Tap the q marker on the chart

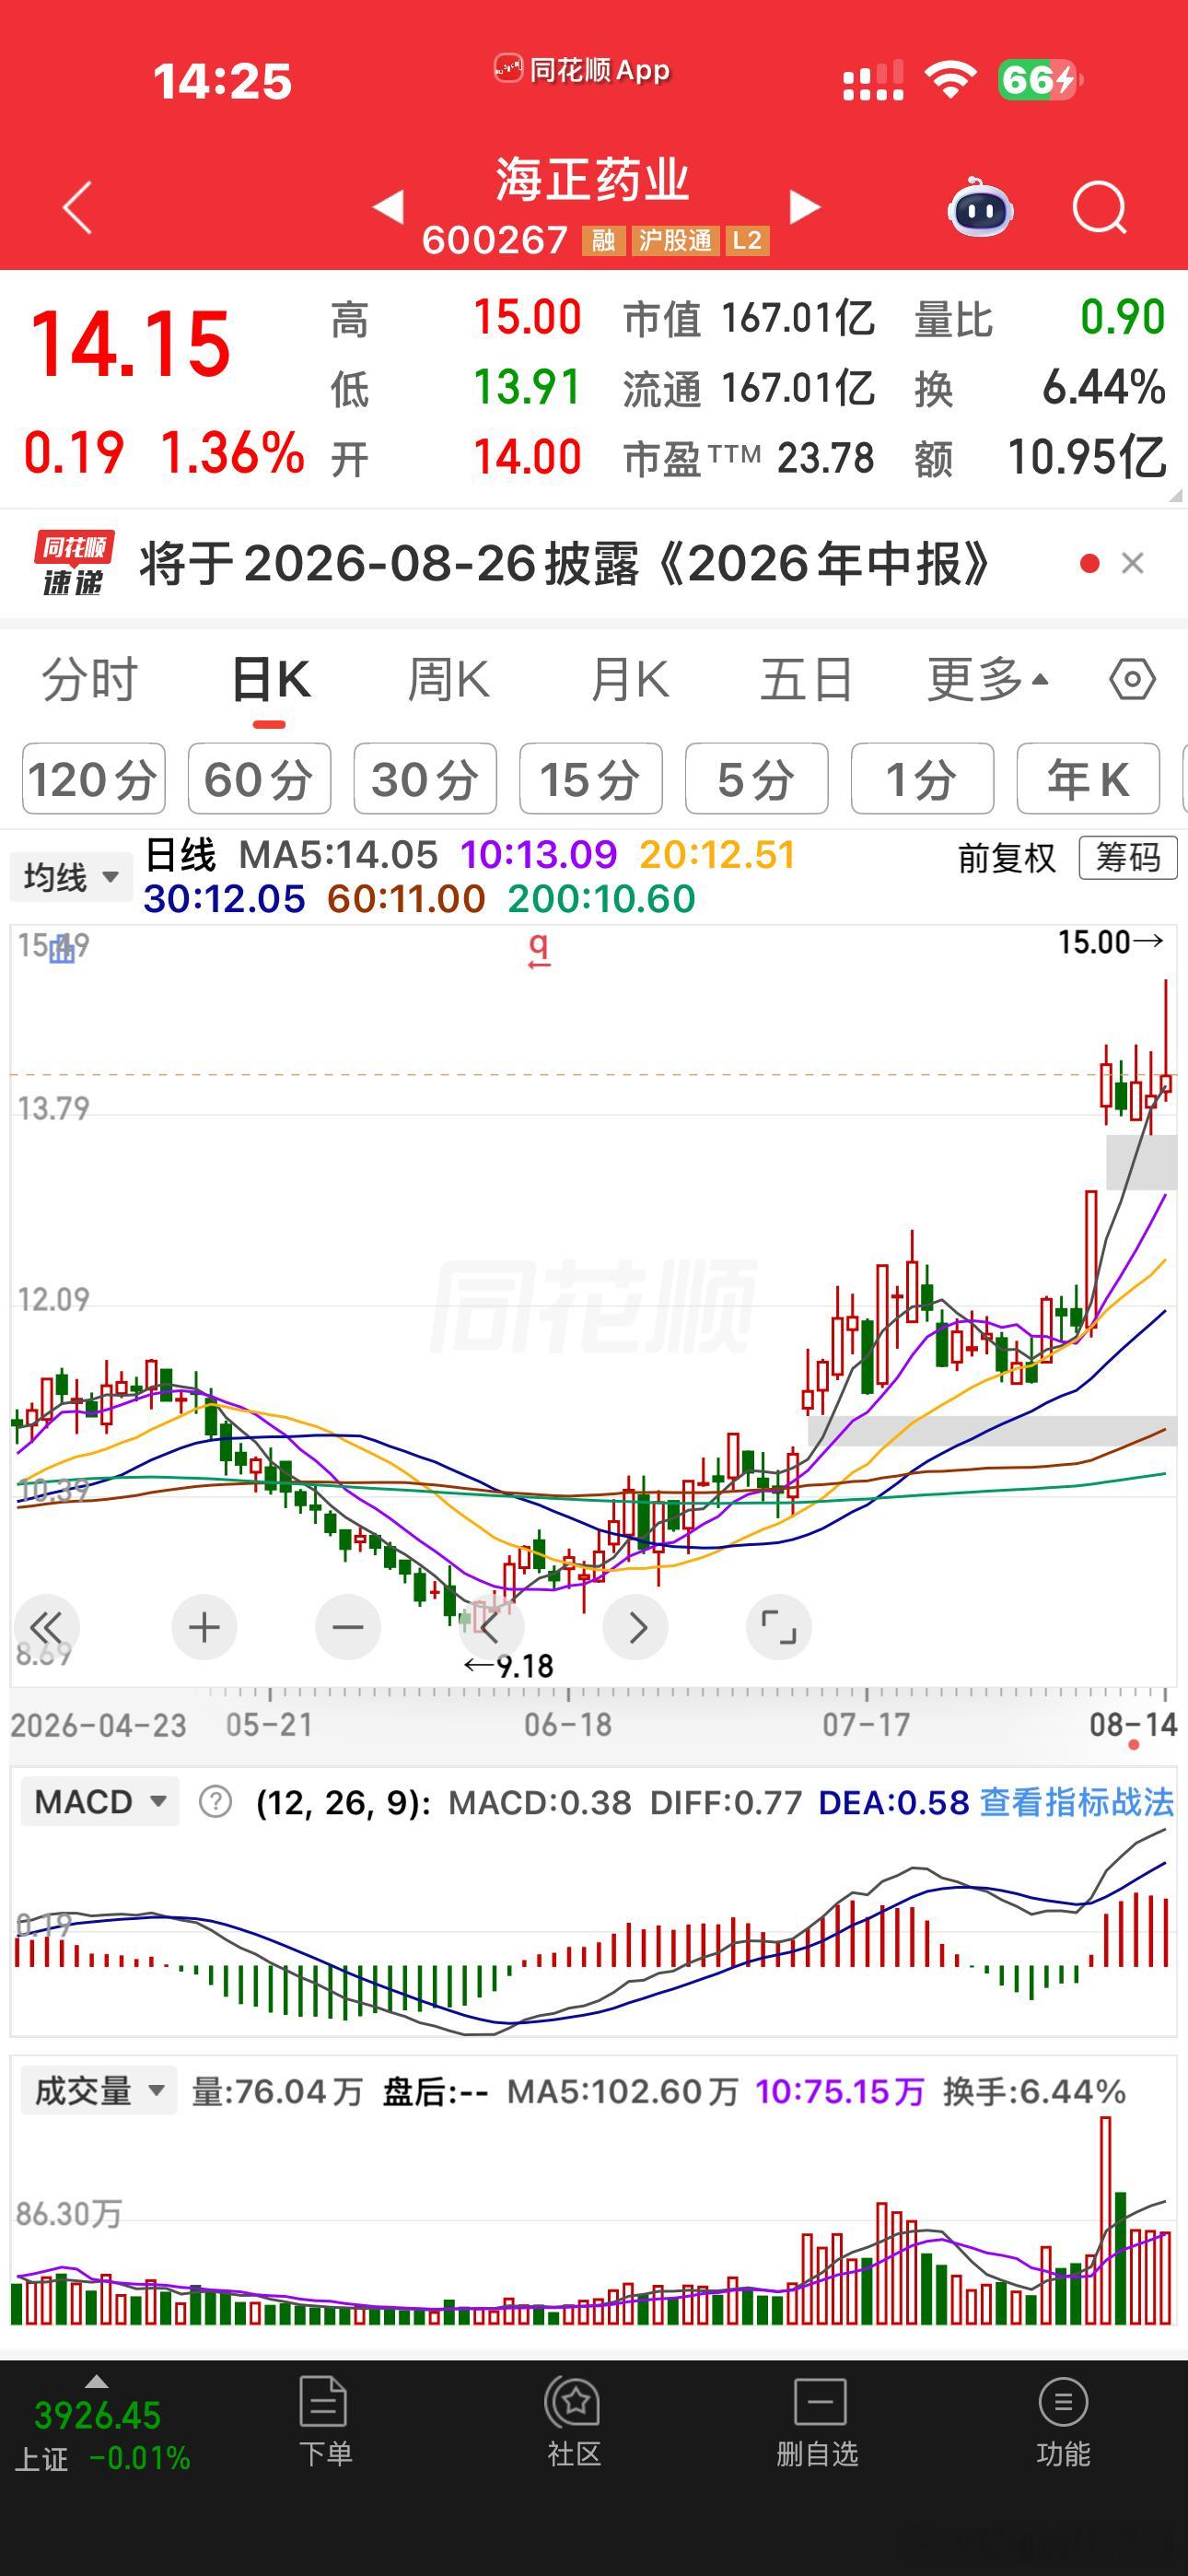pos(539,949)
